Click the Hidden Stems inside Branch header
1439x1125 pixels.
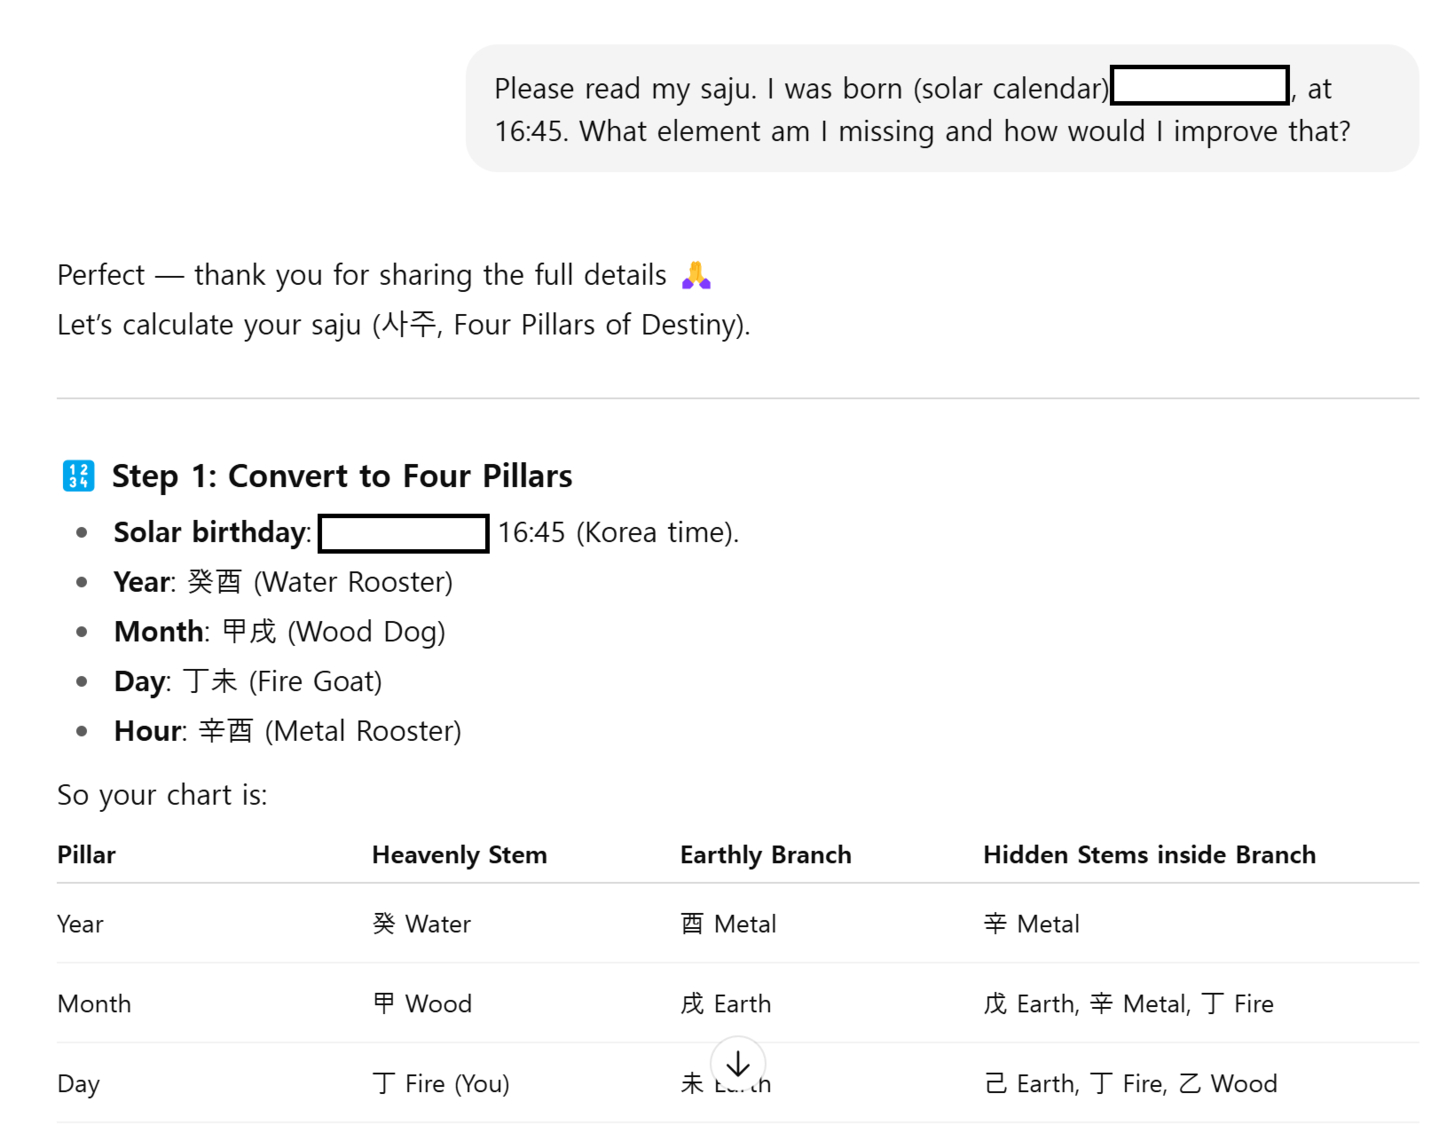point(1149,855)
